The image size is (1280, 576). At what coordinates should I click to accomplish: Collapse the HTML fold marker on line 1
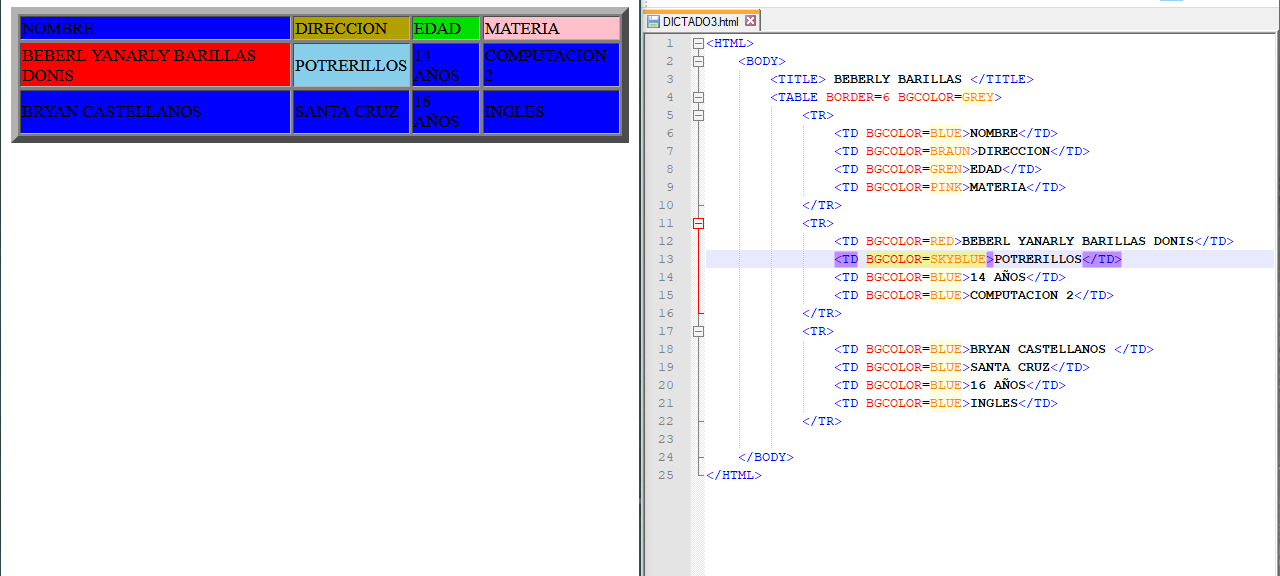tap(698, 43)
